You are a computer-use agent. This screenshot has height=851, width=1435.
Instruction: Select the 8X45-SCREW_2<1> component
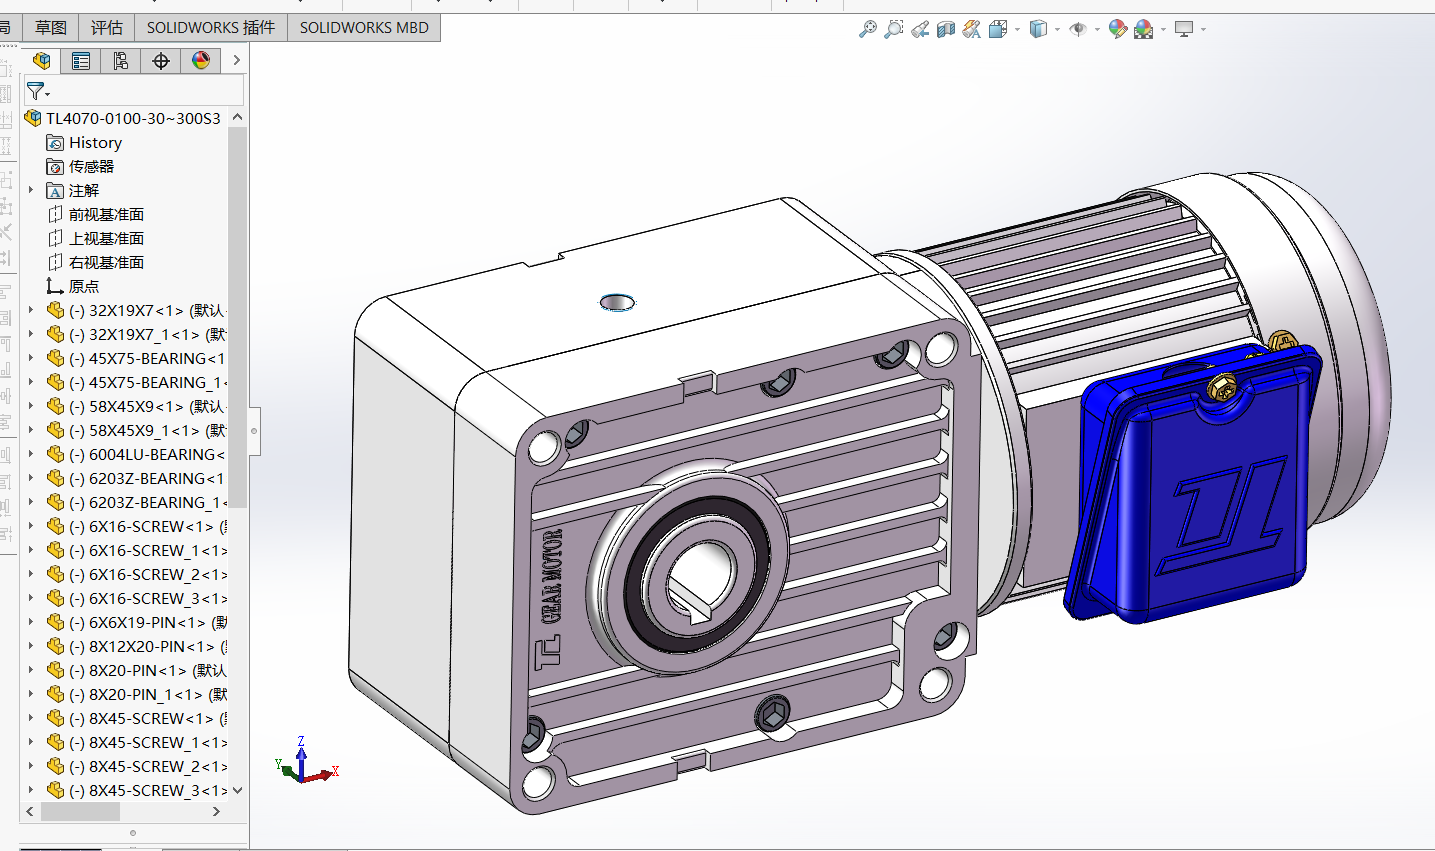[137, 767]
